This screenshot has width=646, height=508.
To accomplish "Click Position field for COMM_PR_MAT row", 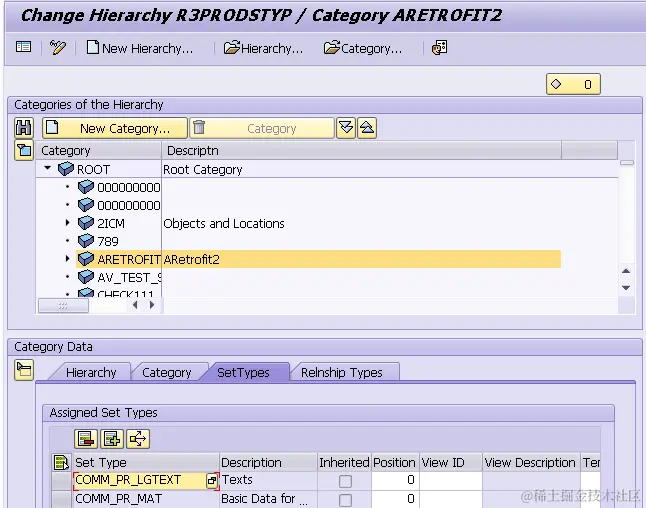I will pyautogui.click(x=395, y=499).
